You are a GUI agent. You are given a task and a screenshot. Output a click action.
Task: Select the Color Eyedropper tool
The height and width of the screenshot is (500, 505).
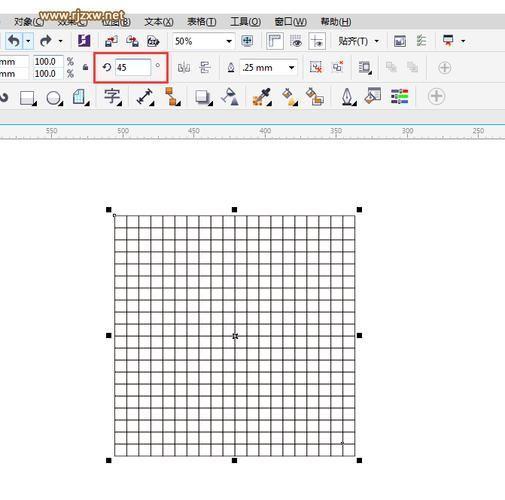point(262,97)
